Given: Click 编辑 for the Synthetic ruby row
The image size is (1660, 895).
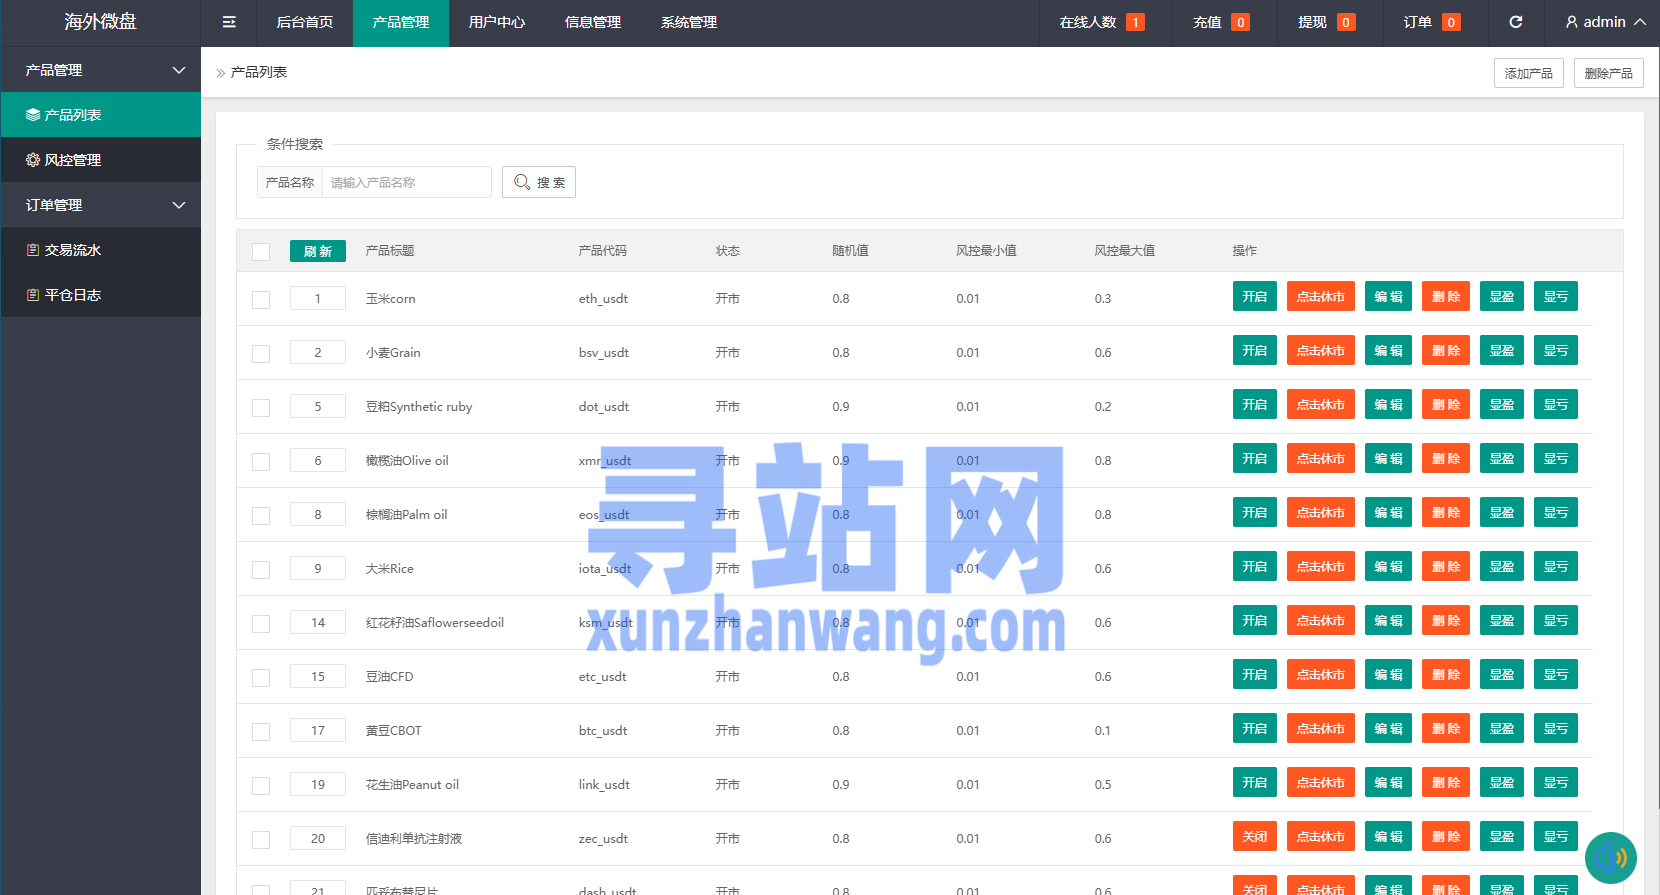Looking at the screenshot, I should [1388, 405].
